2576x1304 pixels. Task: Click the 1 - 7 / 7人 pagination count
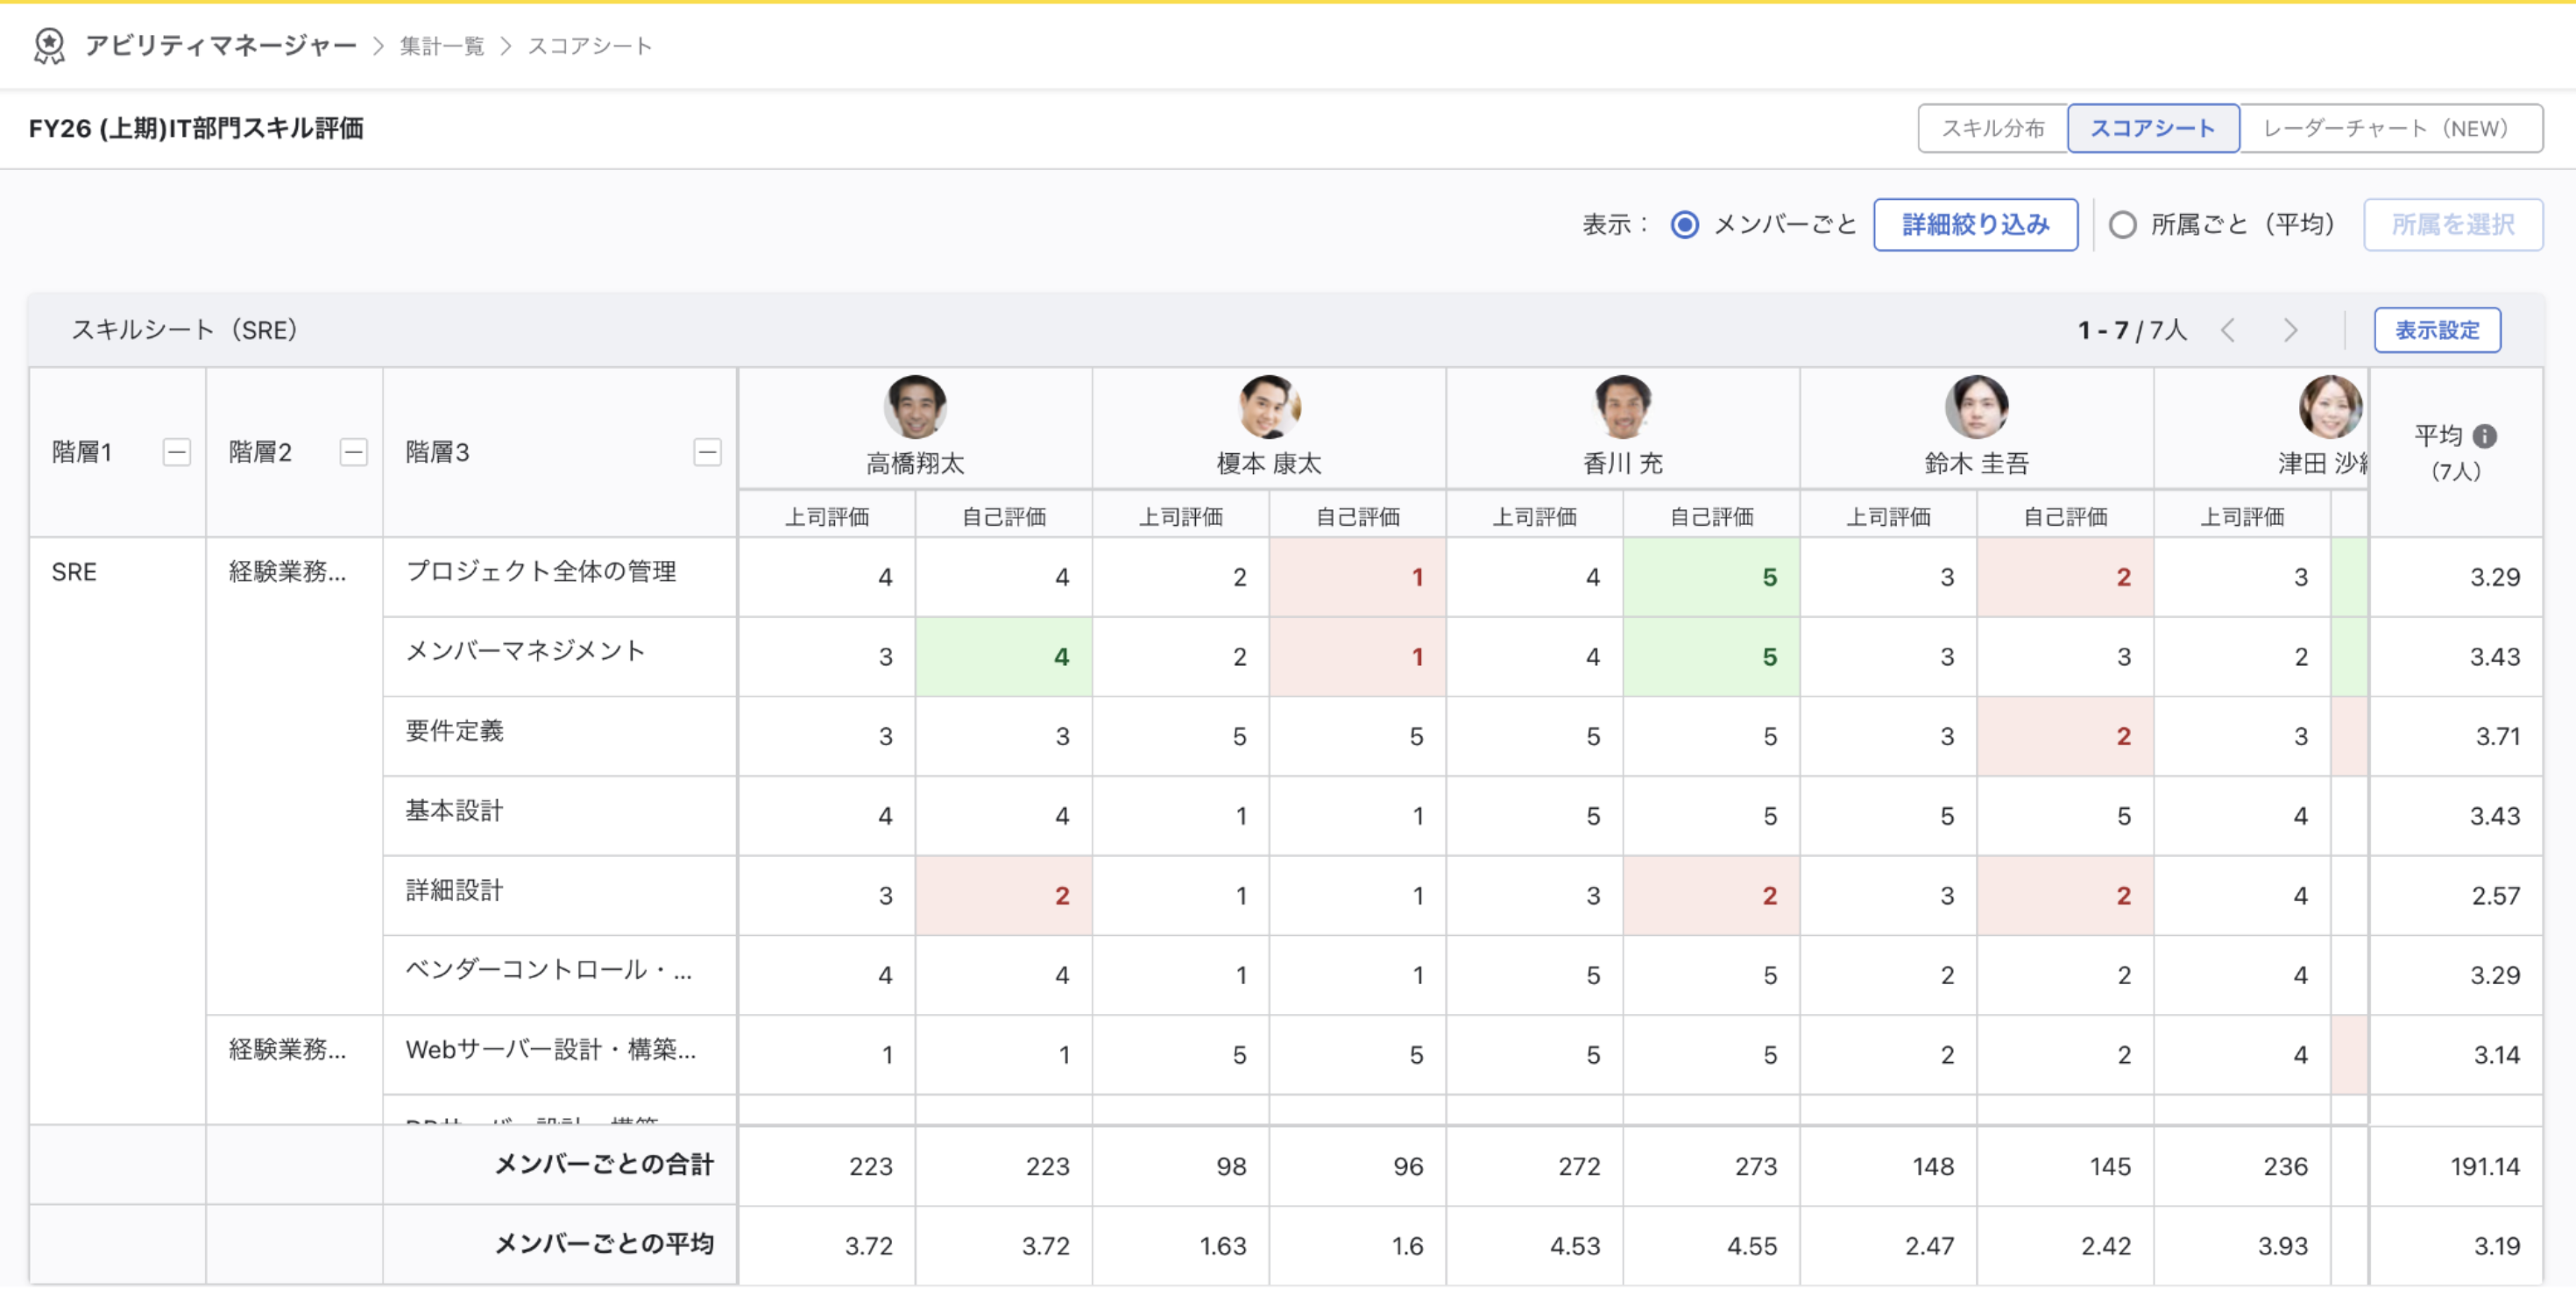pos(2132,330)
